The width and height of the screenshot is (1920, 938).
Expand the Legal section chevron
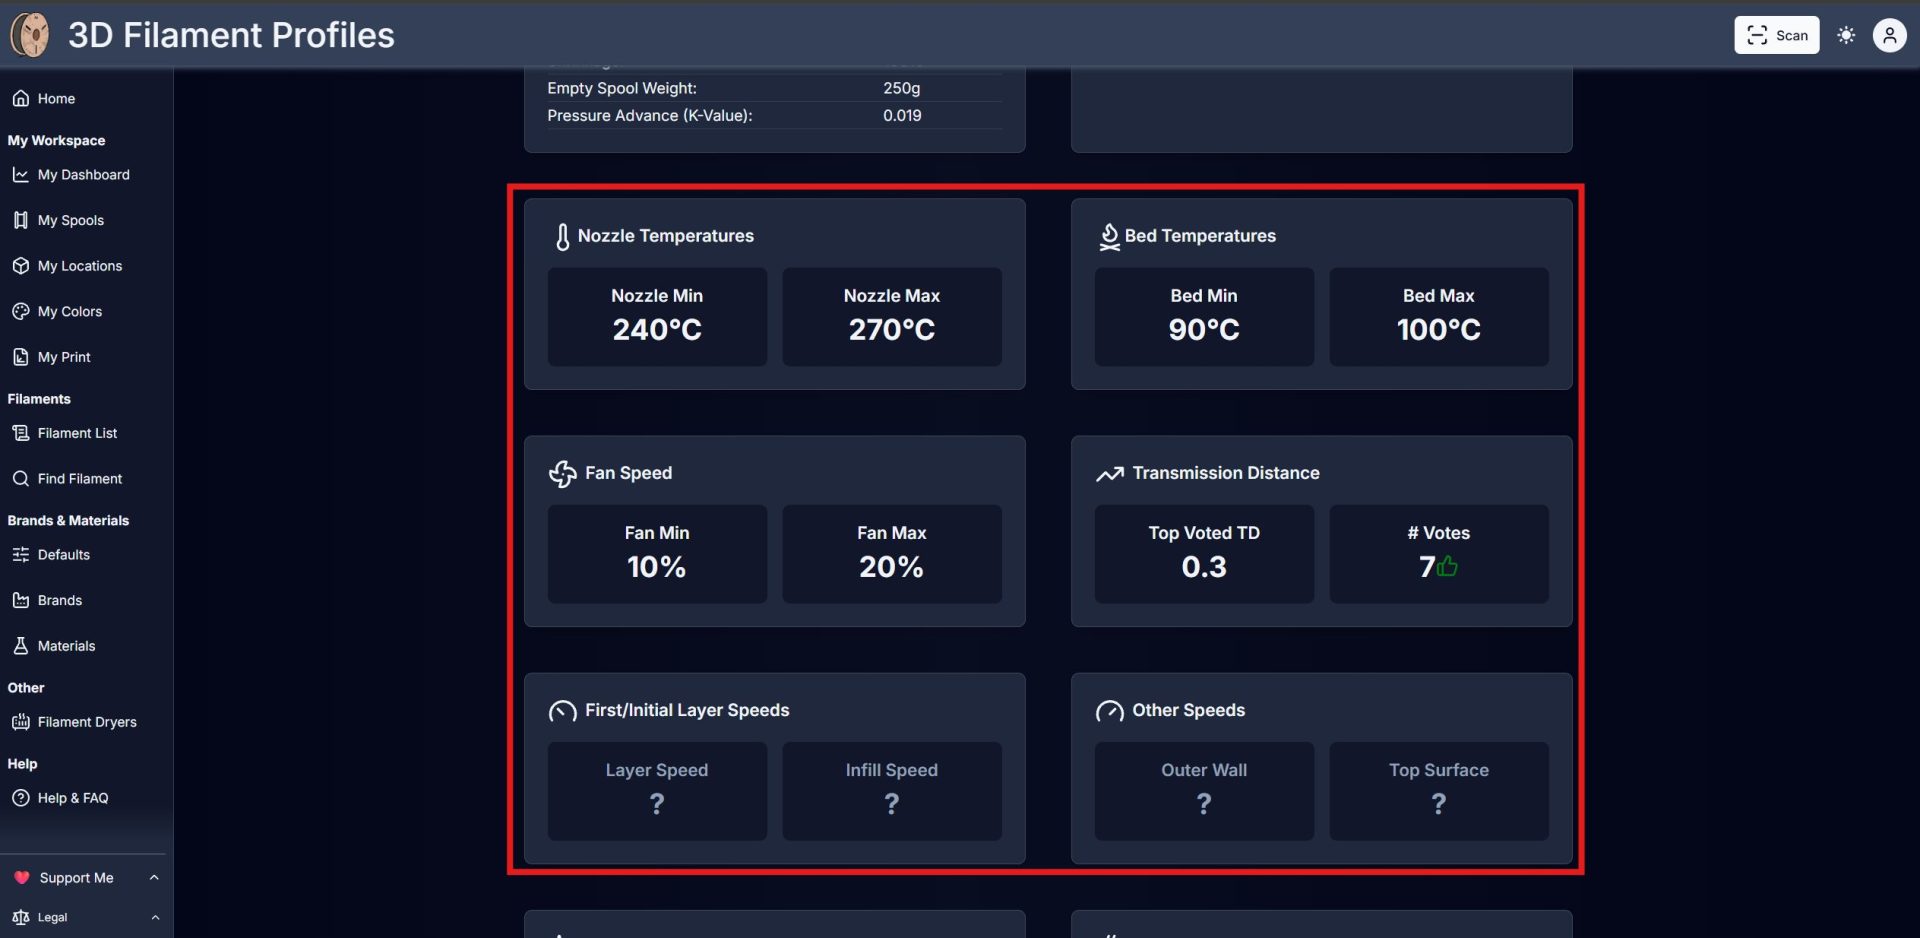[x=155, y=917]
